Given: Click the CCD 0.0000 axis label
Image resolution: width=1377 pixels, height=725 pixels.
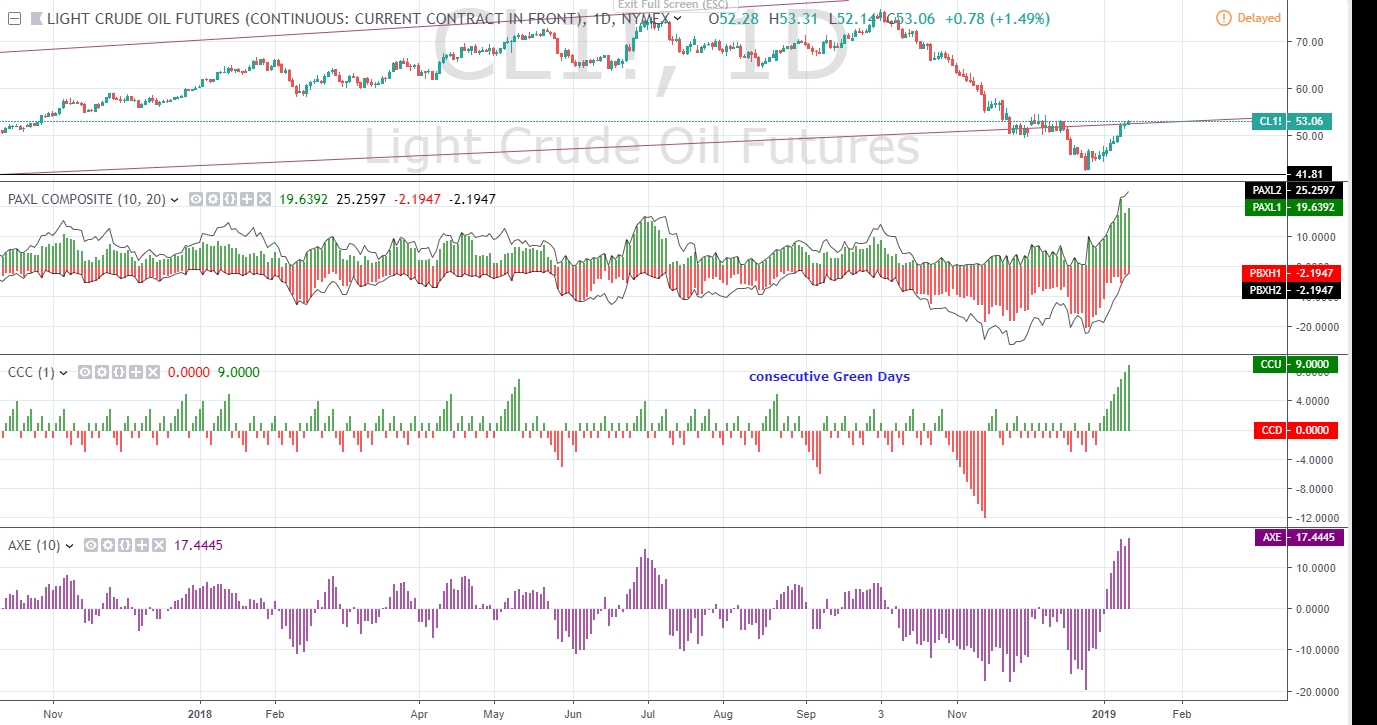Looking at the screenshot, I should tap(1295, 431).
